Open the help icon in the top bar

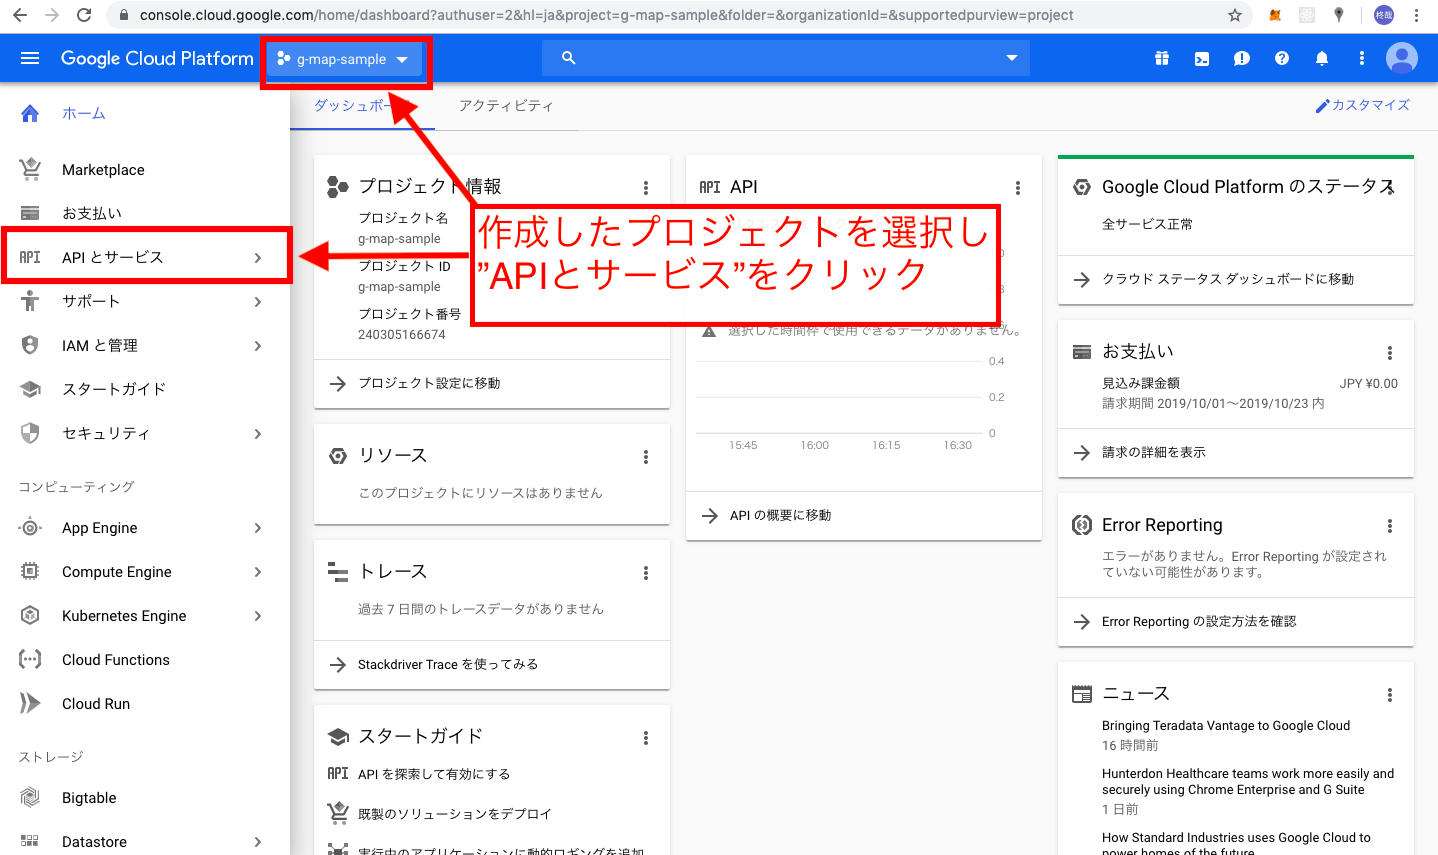coord(1281,58)
